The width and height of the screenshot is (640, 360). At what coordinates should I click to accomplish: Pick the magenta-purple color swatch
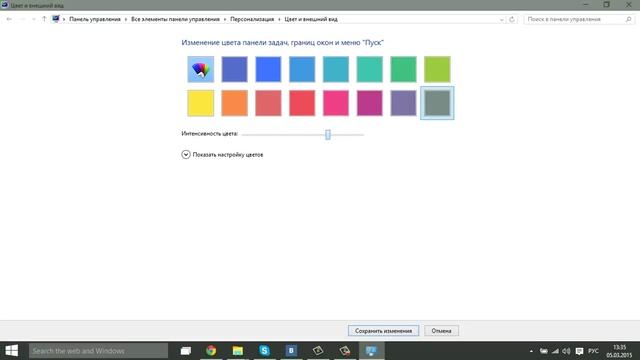pos(369,103)
